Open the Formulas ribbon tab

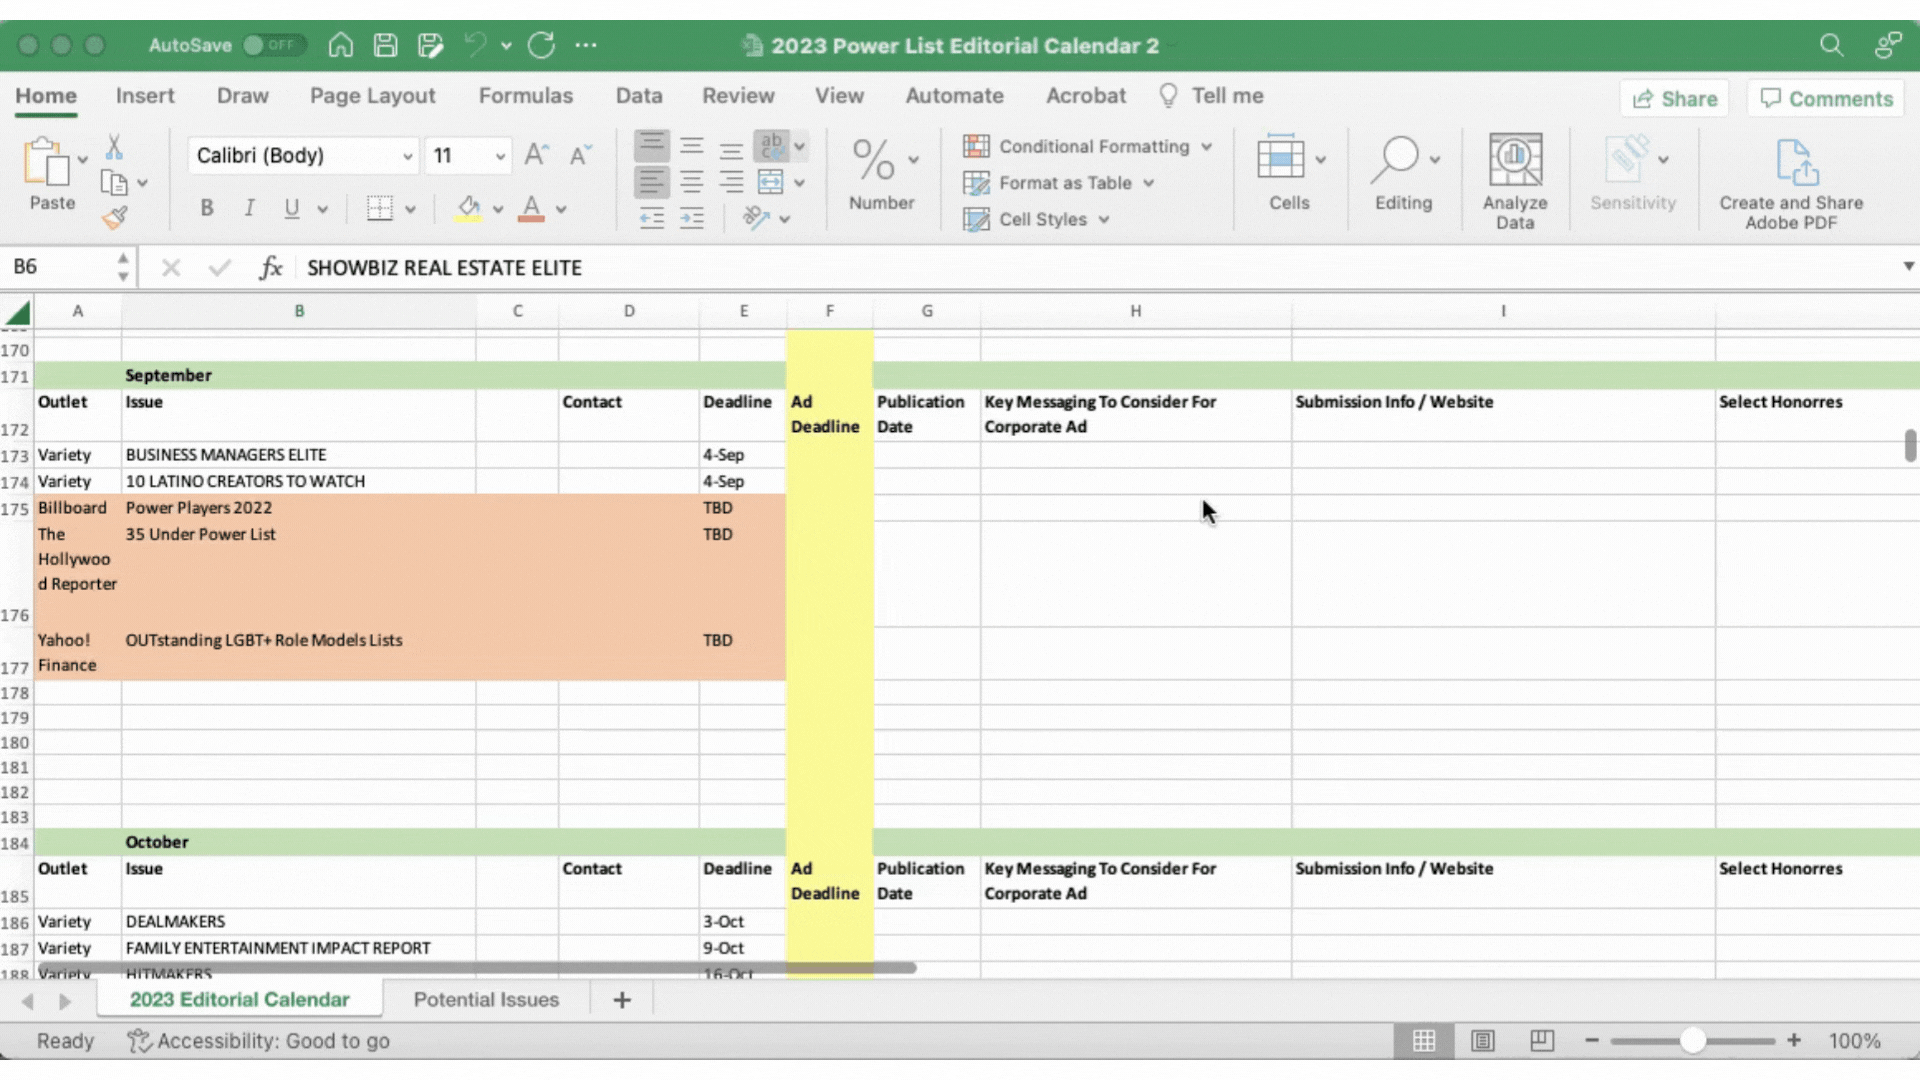click(x=525, y=96)
